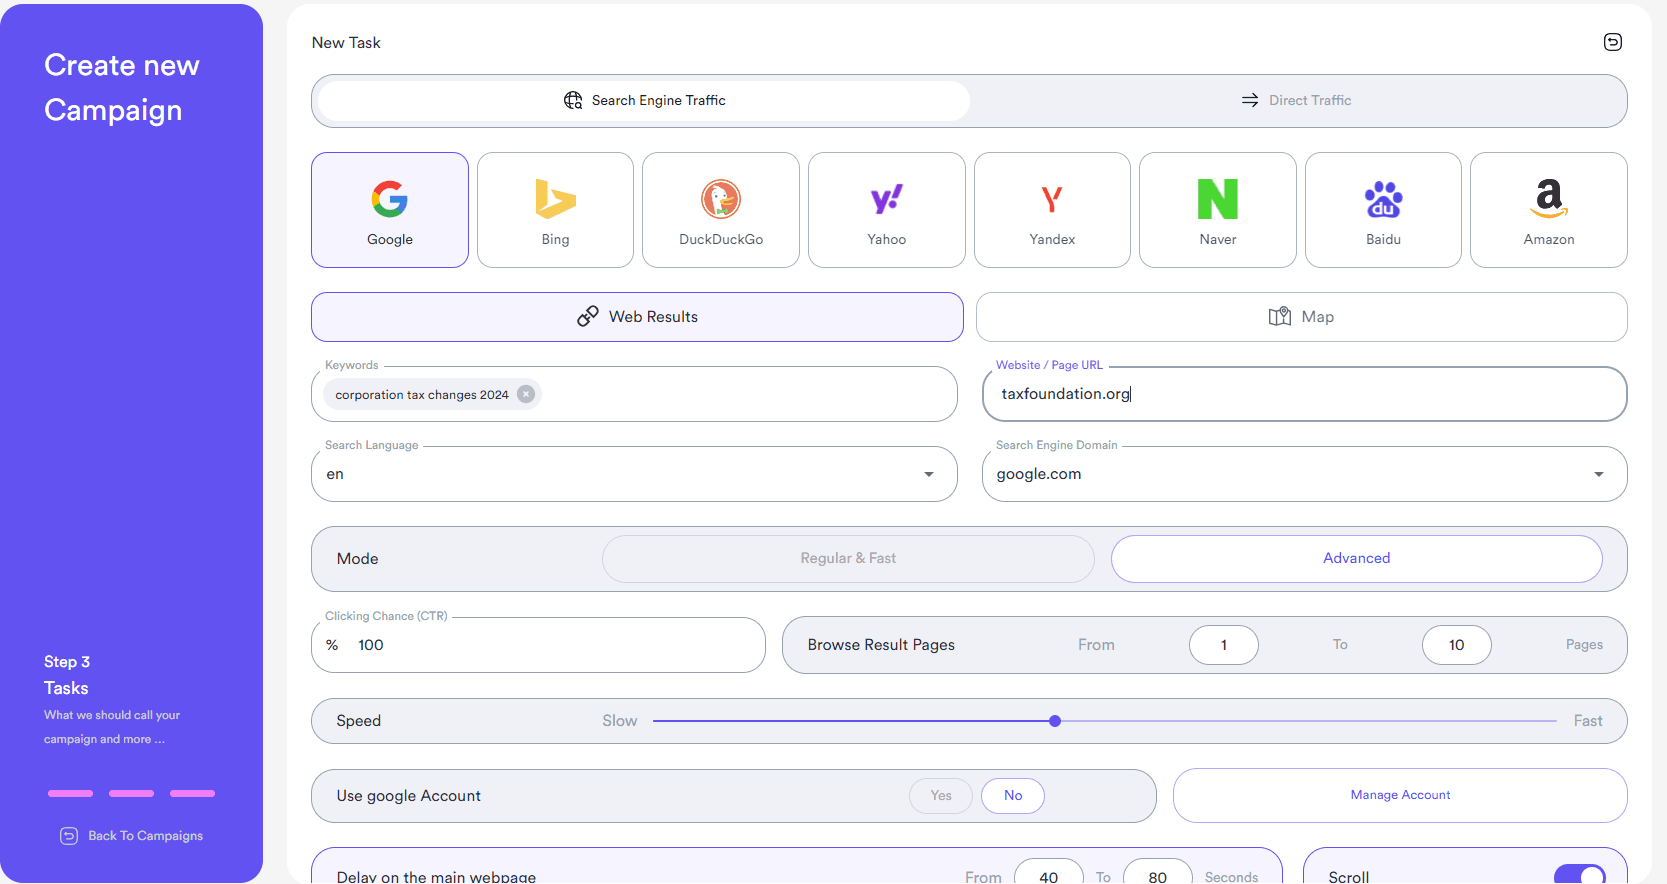
Task: Remove the 'corporation tax changes 2024' keyword chip
Action: 526,394
